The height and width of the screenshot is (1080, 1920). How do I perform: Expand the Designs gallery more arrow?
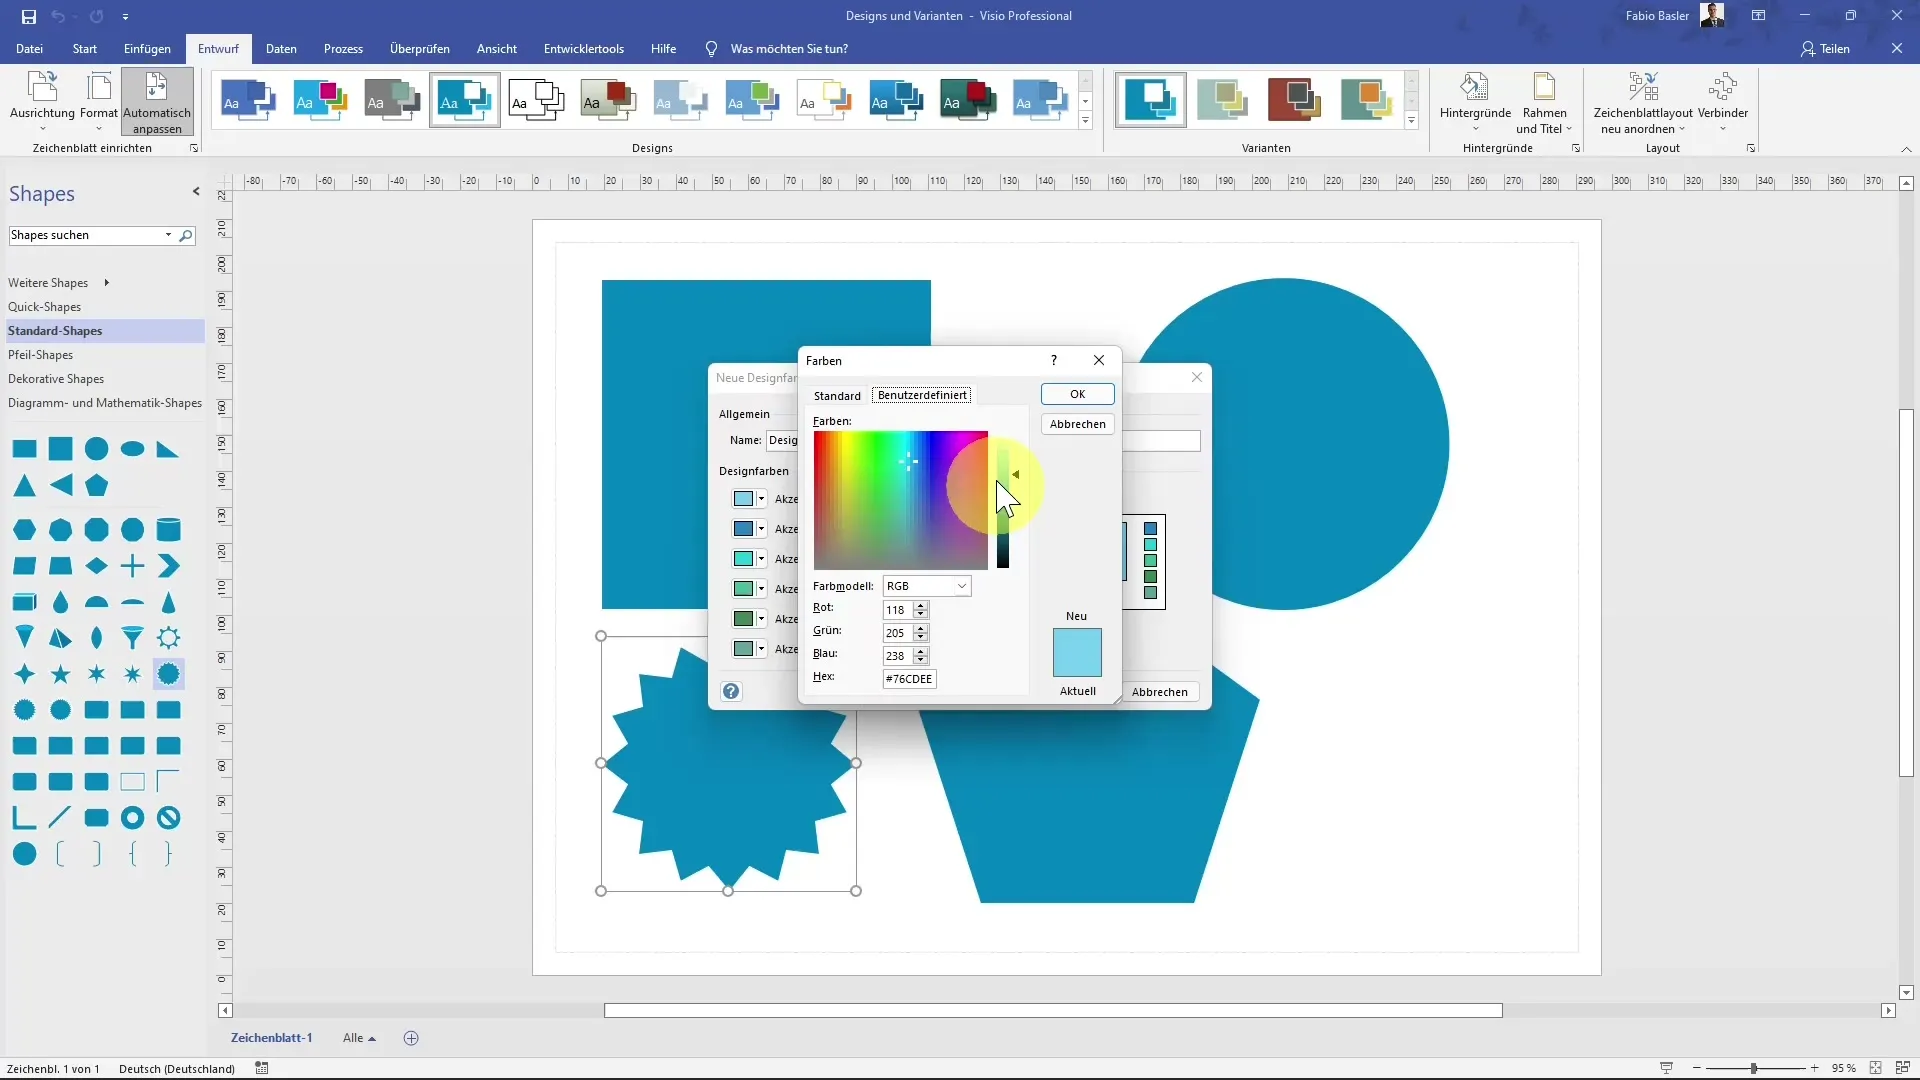coord(1085,120)
